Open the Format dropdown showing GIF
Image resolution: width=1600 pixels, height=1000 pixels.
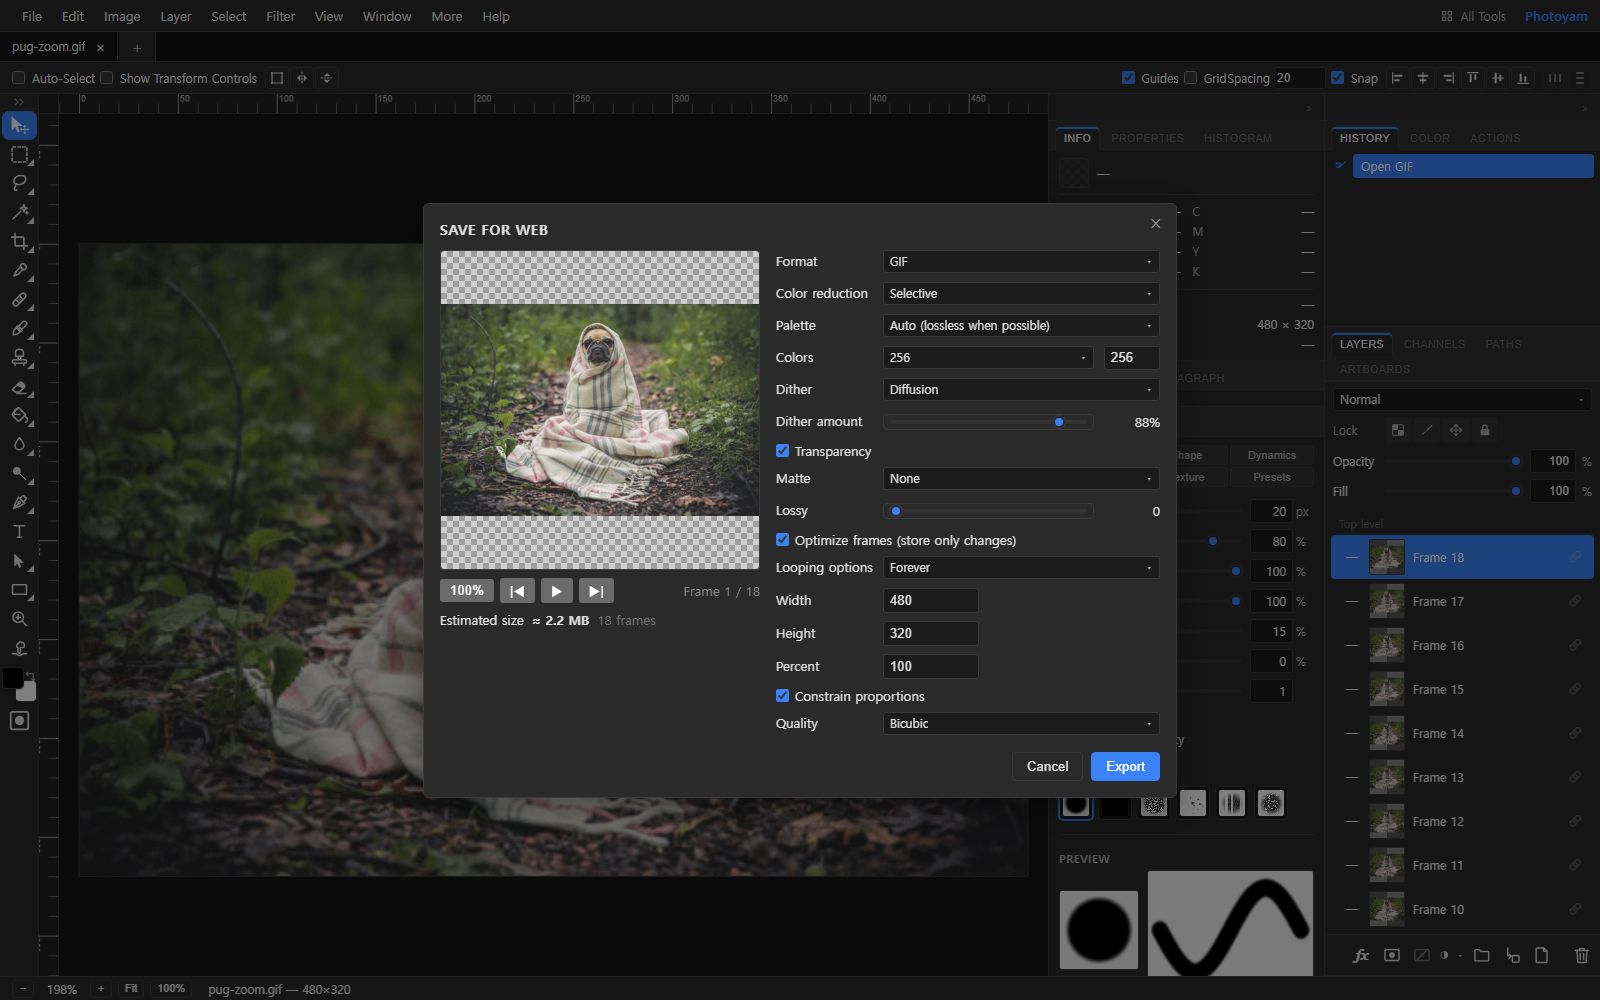pyautogui.click(x=1020, y=261)
